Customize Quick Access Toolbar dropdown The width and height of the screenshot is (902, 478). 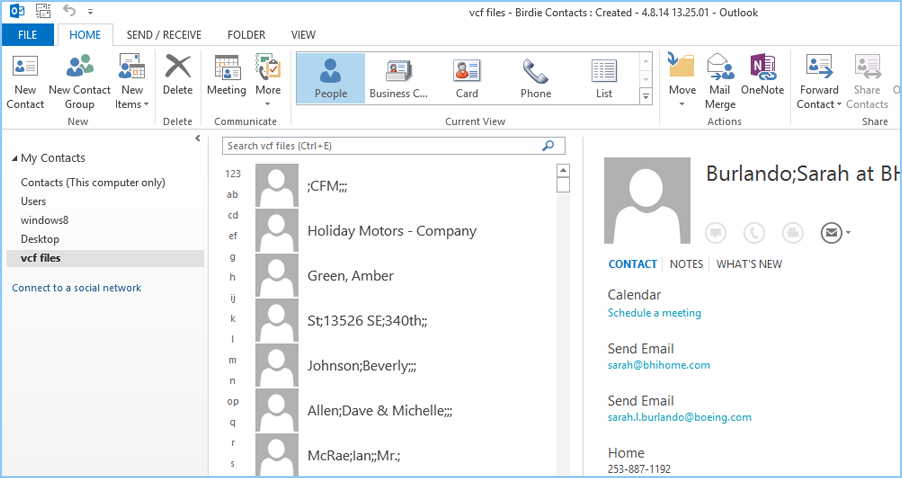[x=90, y=11]
